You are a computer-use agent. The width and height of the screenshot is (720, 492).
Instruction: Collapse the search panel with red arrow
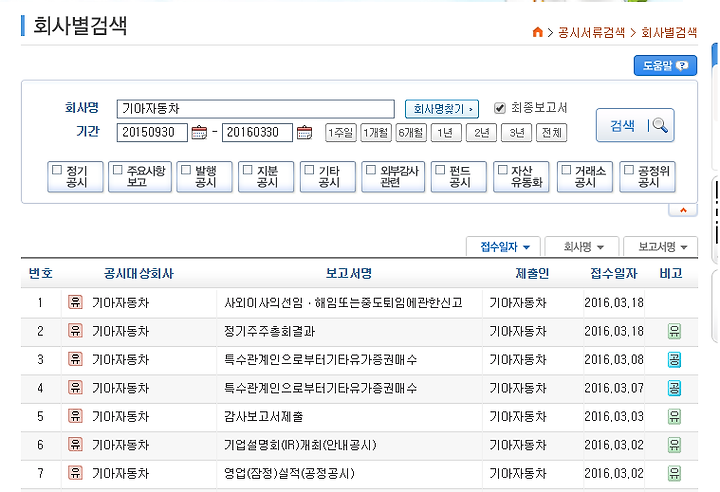(683, 210)
